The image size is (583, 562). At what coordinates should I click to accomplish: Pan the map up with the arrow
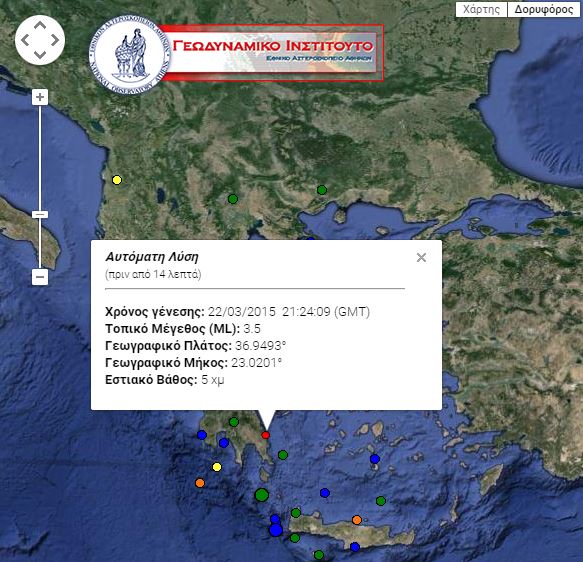coord(40,25)
